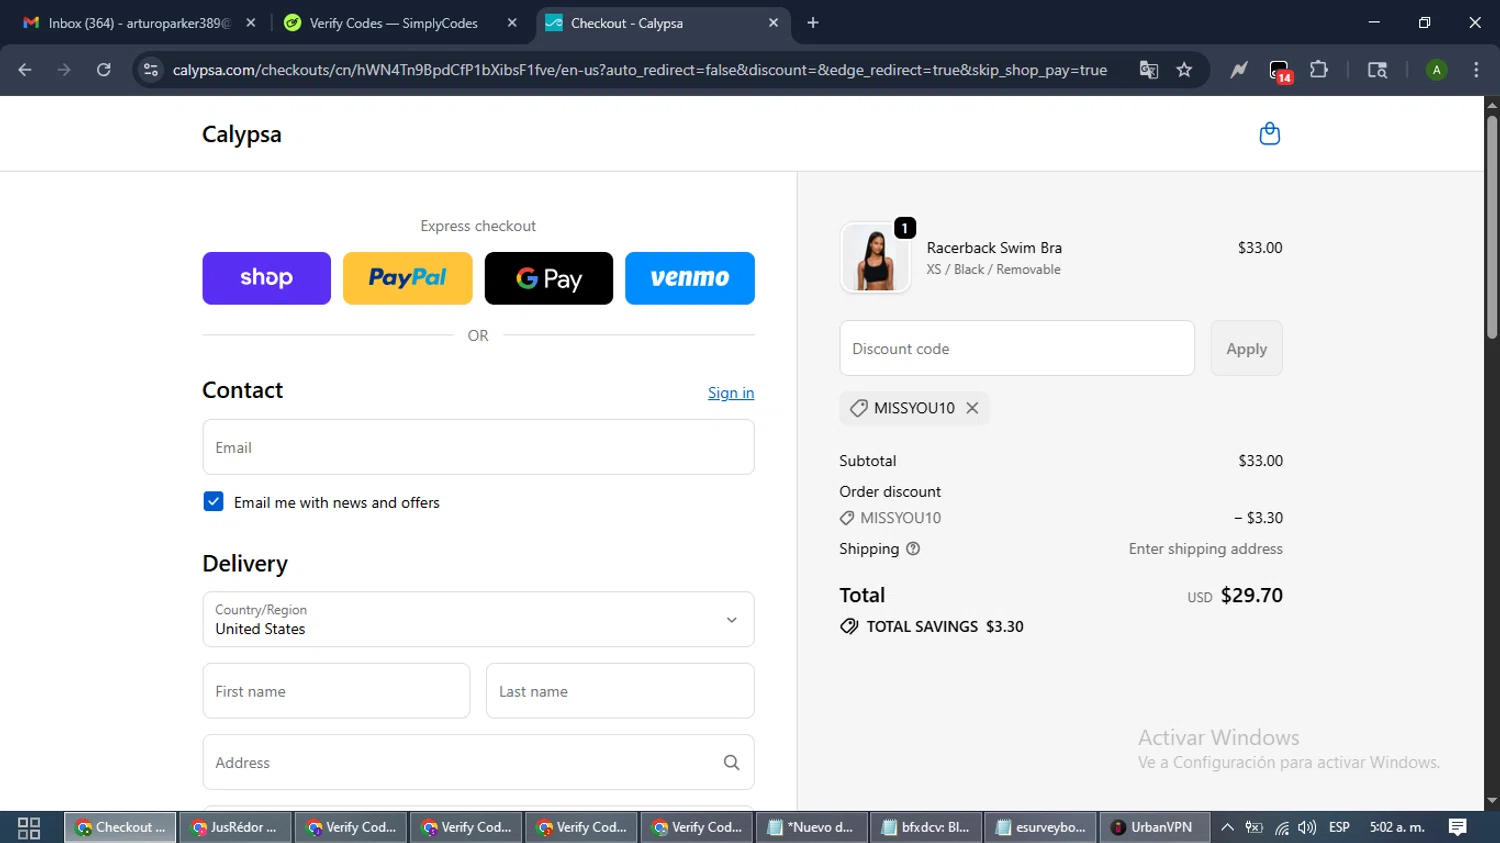
Task: Click the network wifi tray icon
Action: tap(1281, 828)
